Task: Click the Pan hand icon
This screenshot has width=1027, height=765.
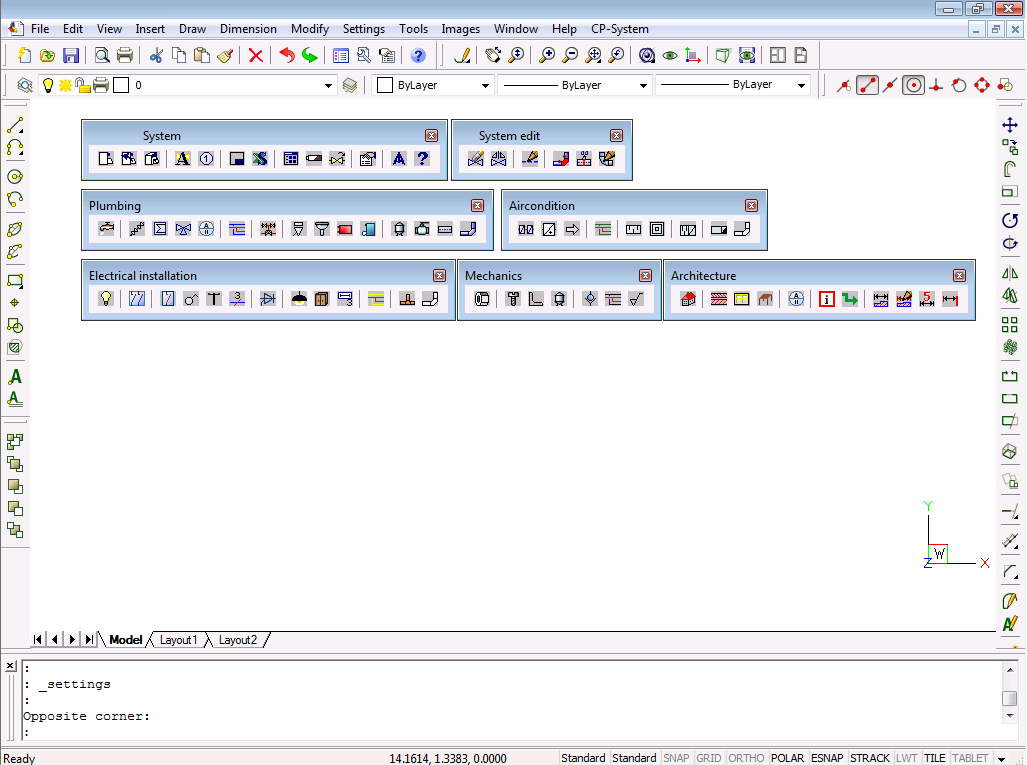Action: pos(493,56)
